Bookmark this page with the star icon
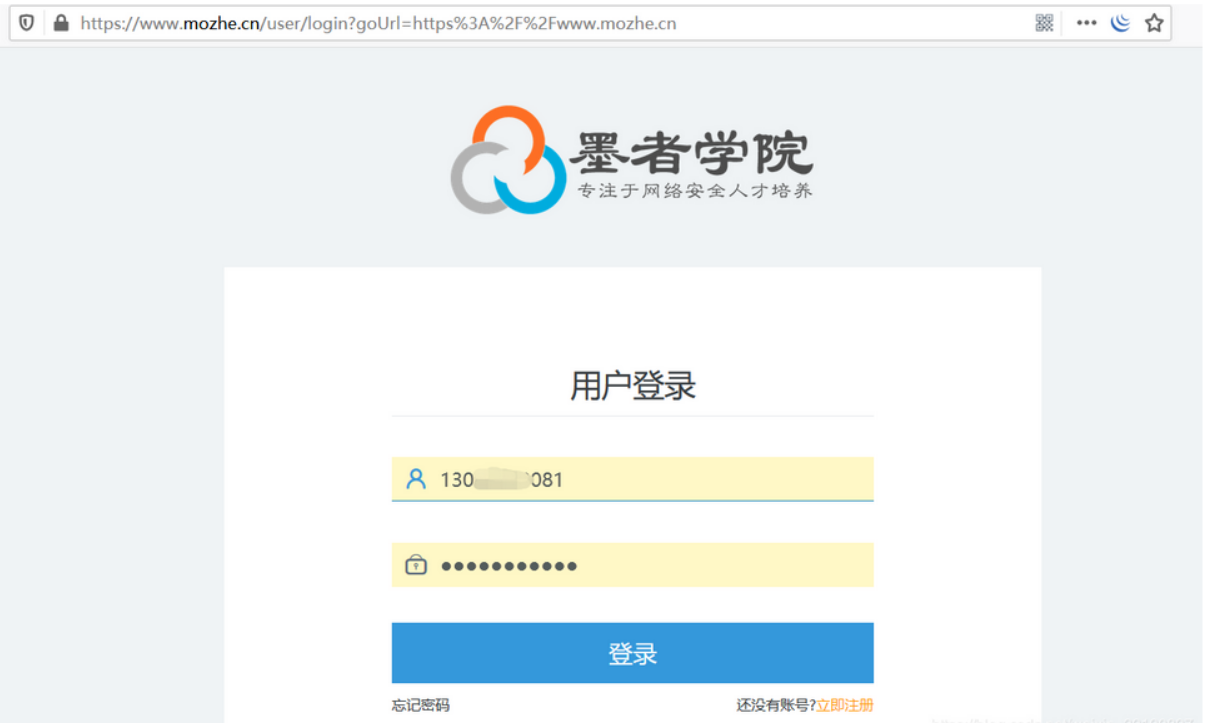Image resolution: width=1205 pixels, height=725 pixels. click(x=1154, y=23)
